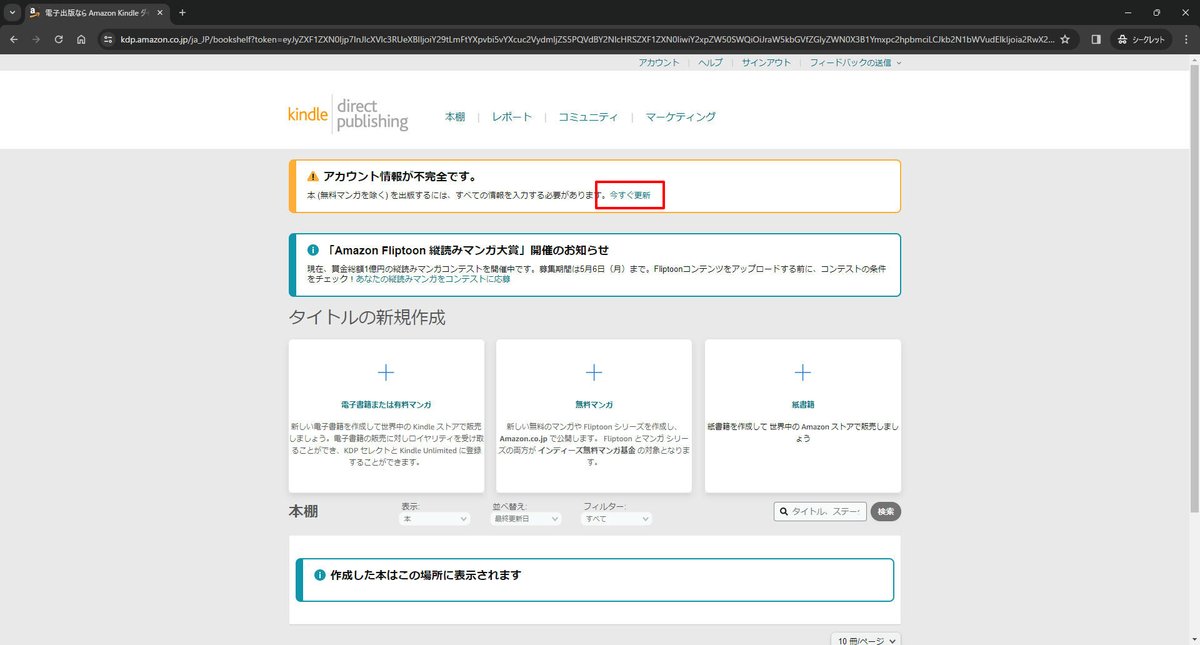Open the 表示 dropdown set to 本
This screenshot has width=1200, height=645.
(x=435, y=519)
